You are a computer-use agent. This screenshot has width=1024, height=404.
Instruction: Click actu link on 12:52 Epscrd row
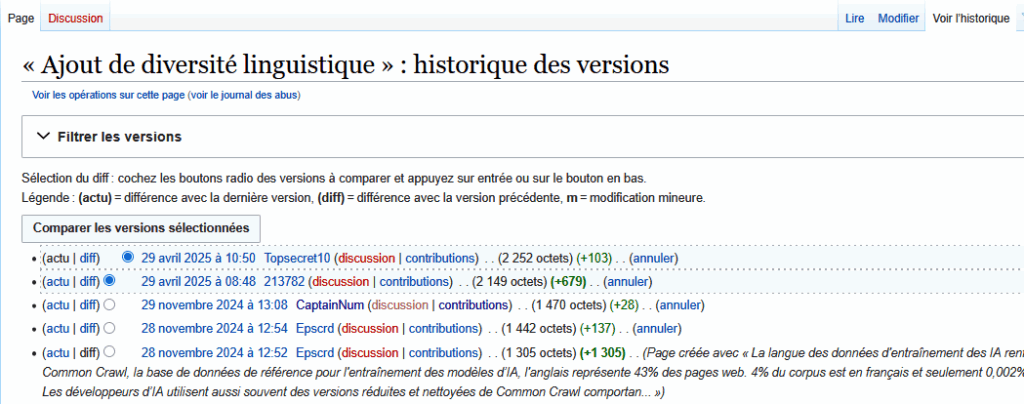(x=57, y=353)
